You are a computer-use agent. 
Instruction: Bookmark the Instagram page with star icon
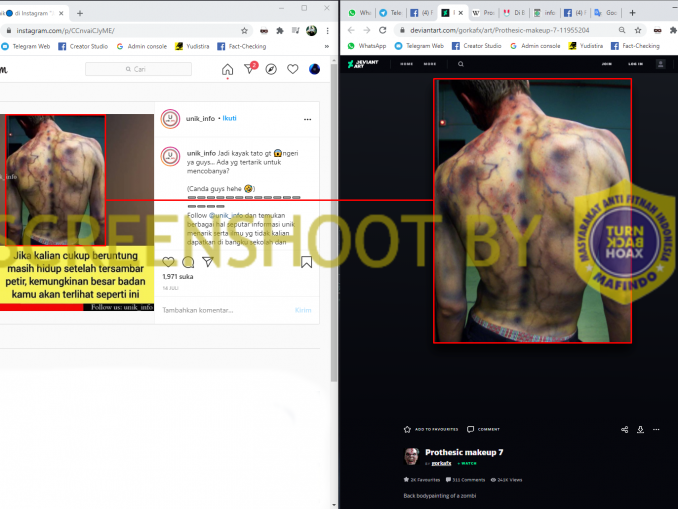point(244,31)
